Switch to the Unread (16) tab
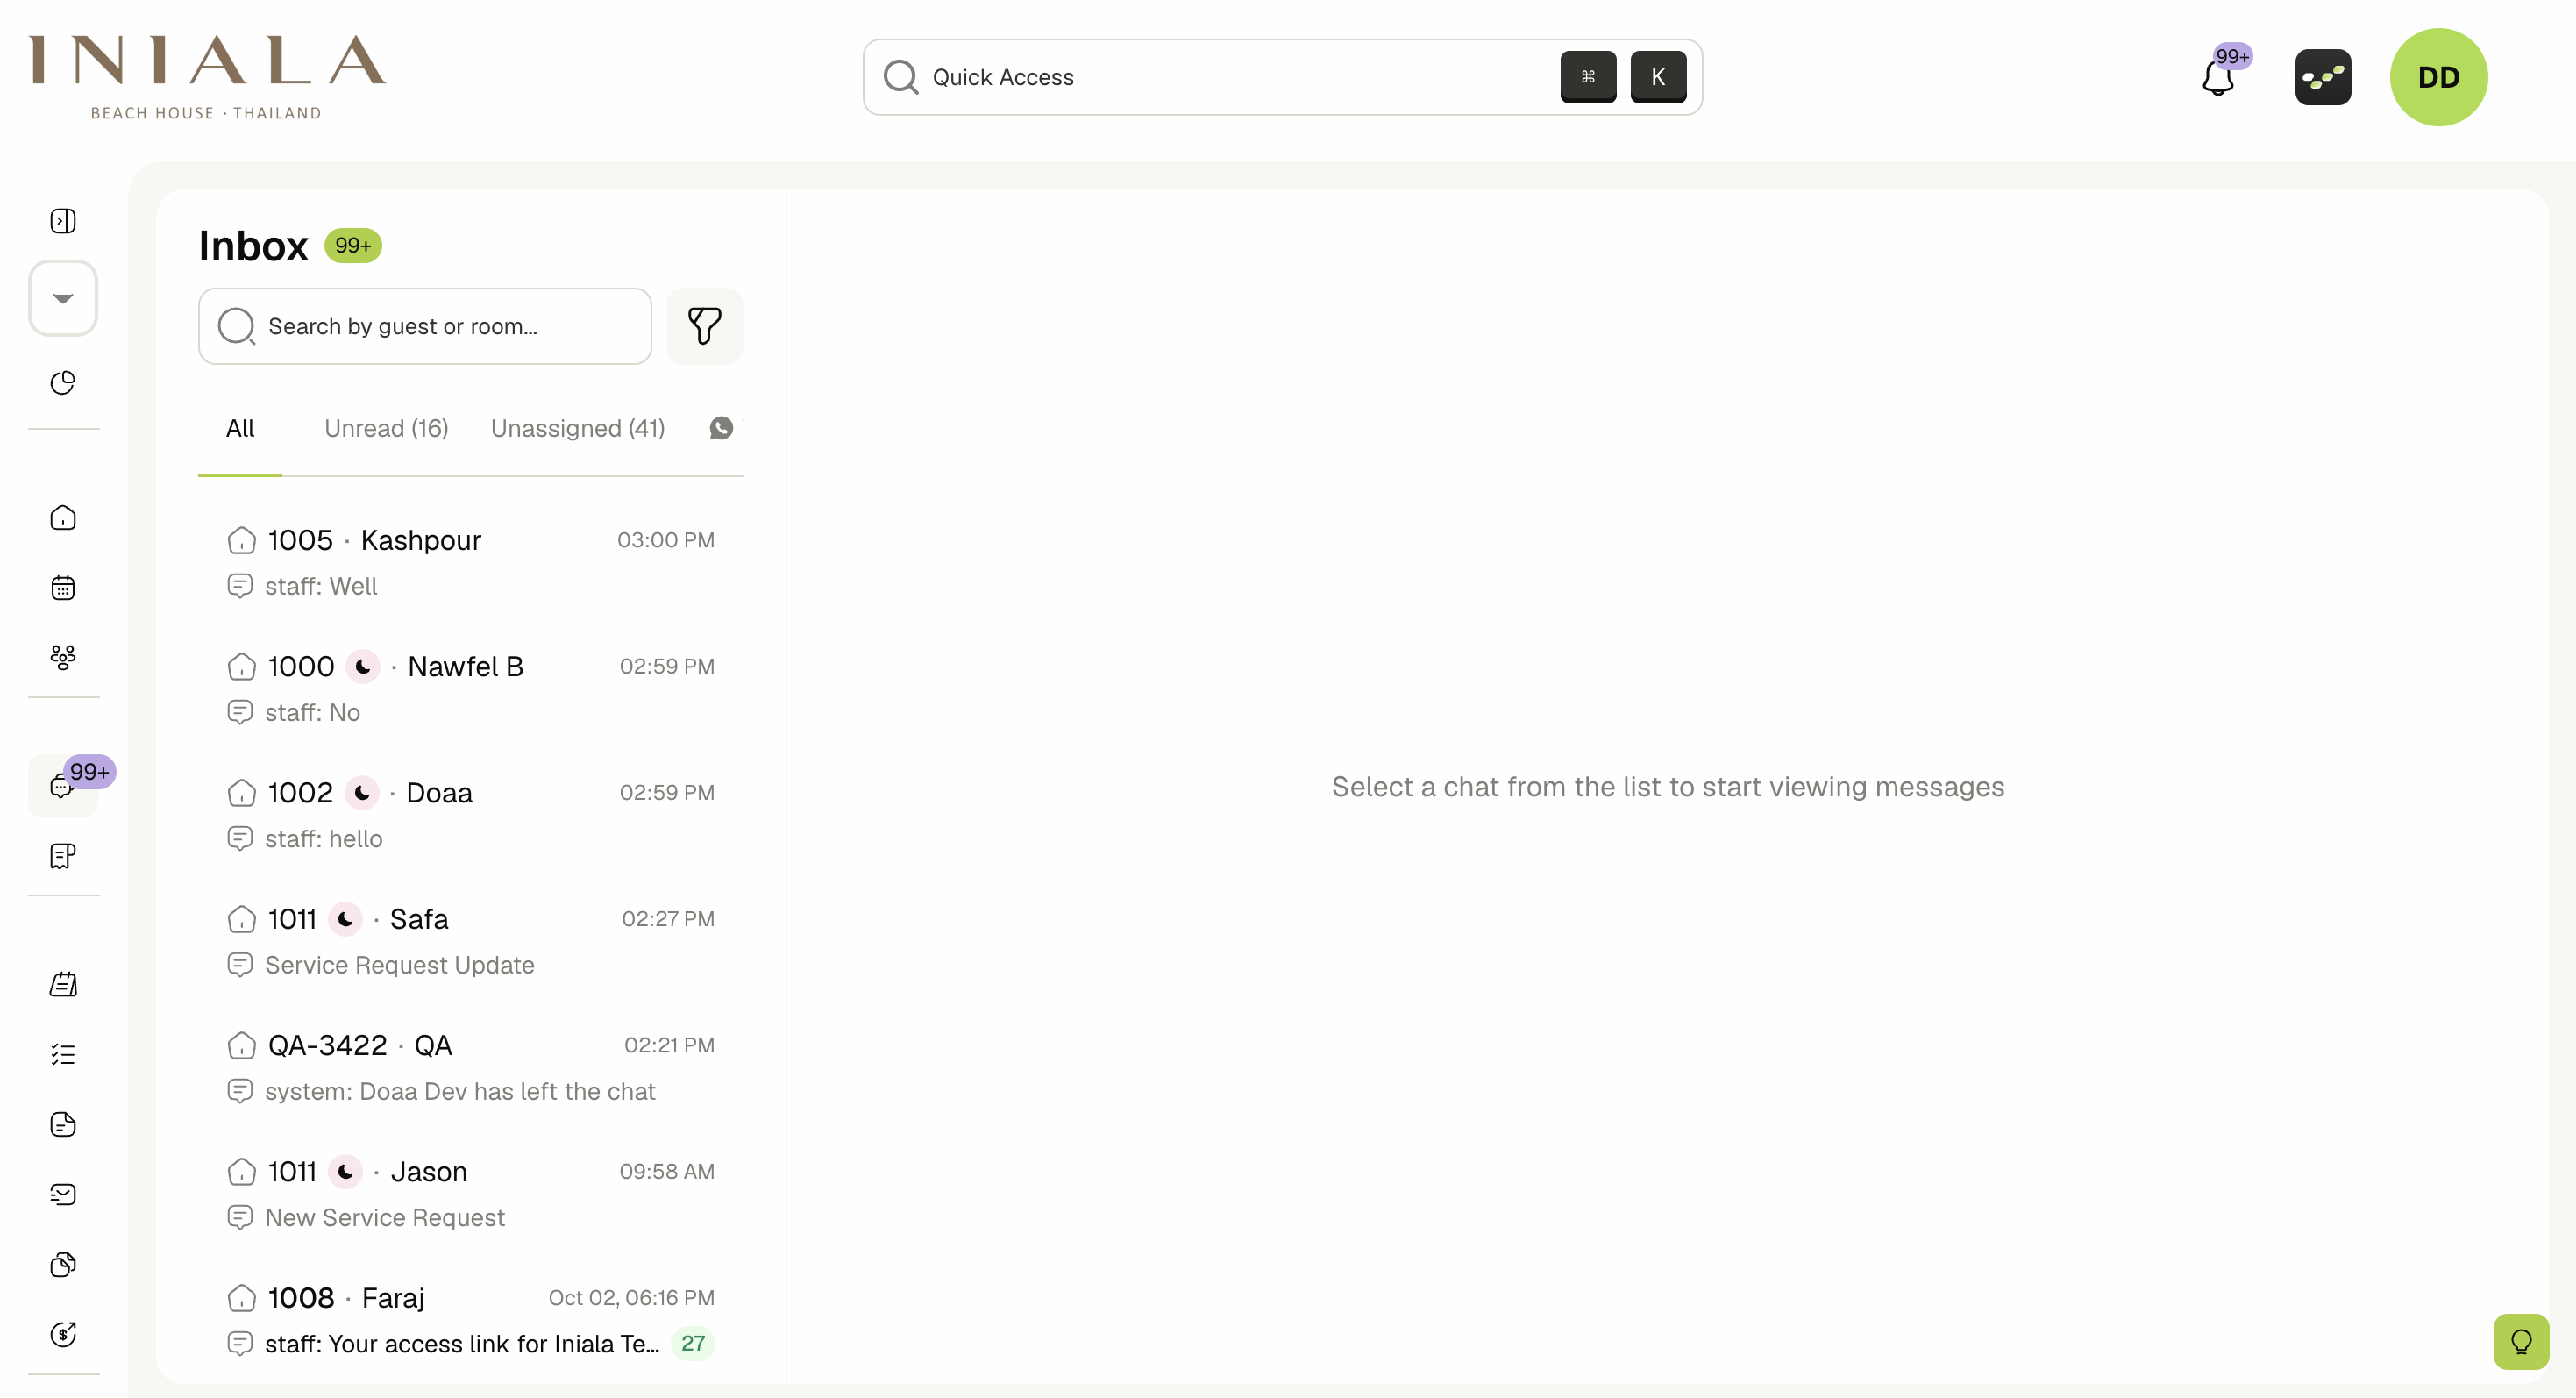 point(386,428)
